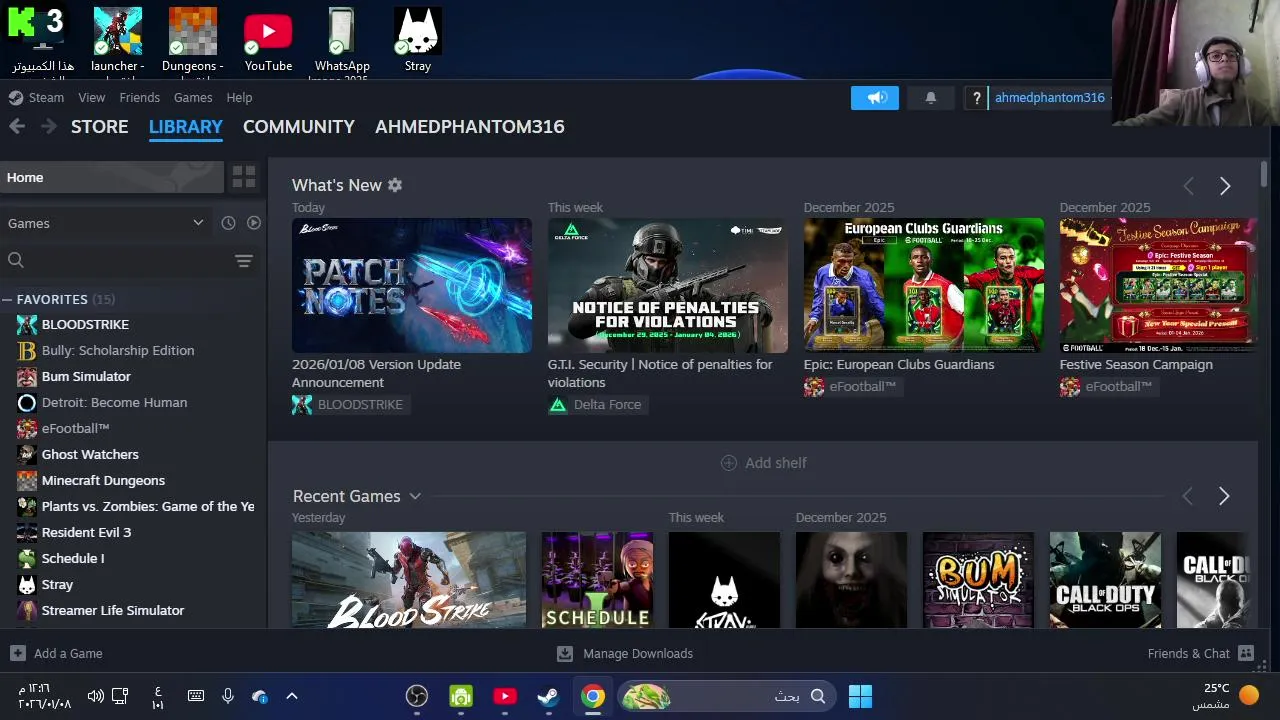This screenshot has width=1280, height=720.
Task: Open Festive Season Campaign news thumbnail
Action: pyautogui.click(x=1158, y=285)
